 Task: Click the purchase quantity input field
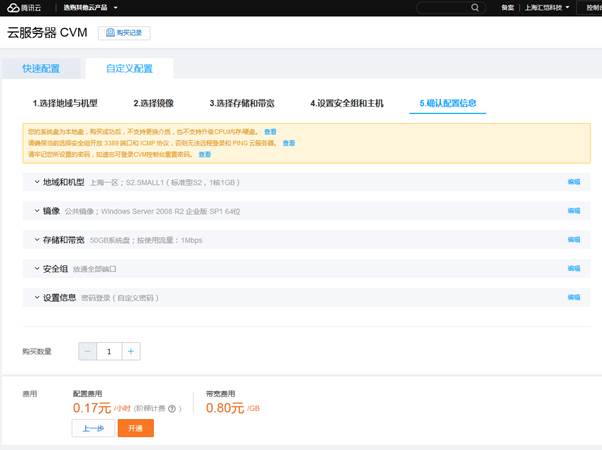click(109, 351)
